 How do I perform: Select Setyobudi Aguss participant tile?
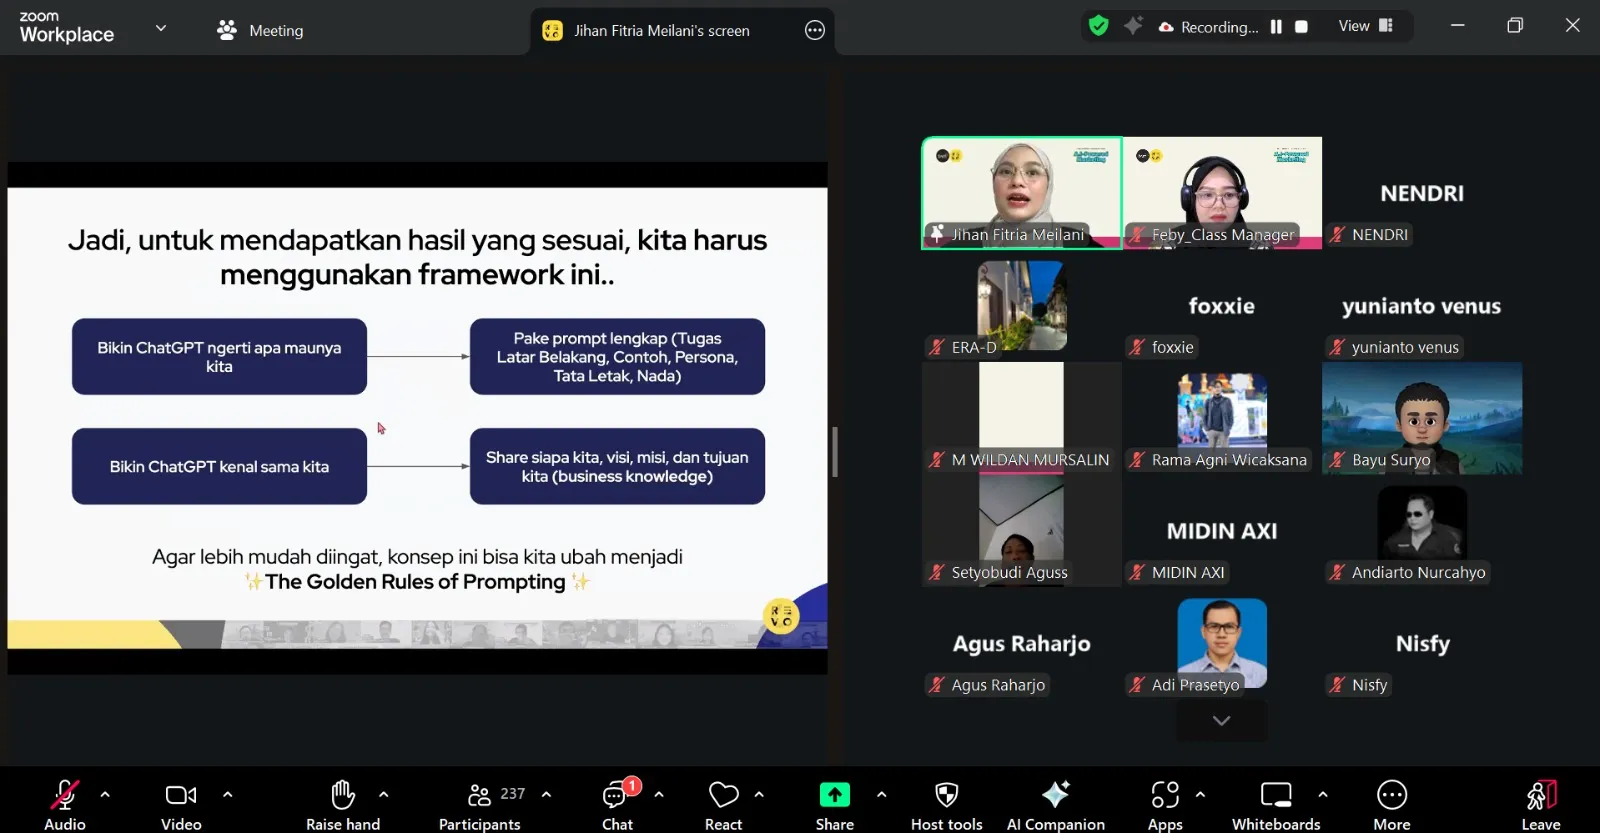1022,530
